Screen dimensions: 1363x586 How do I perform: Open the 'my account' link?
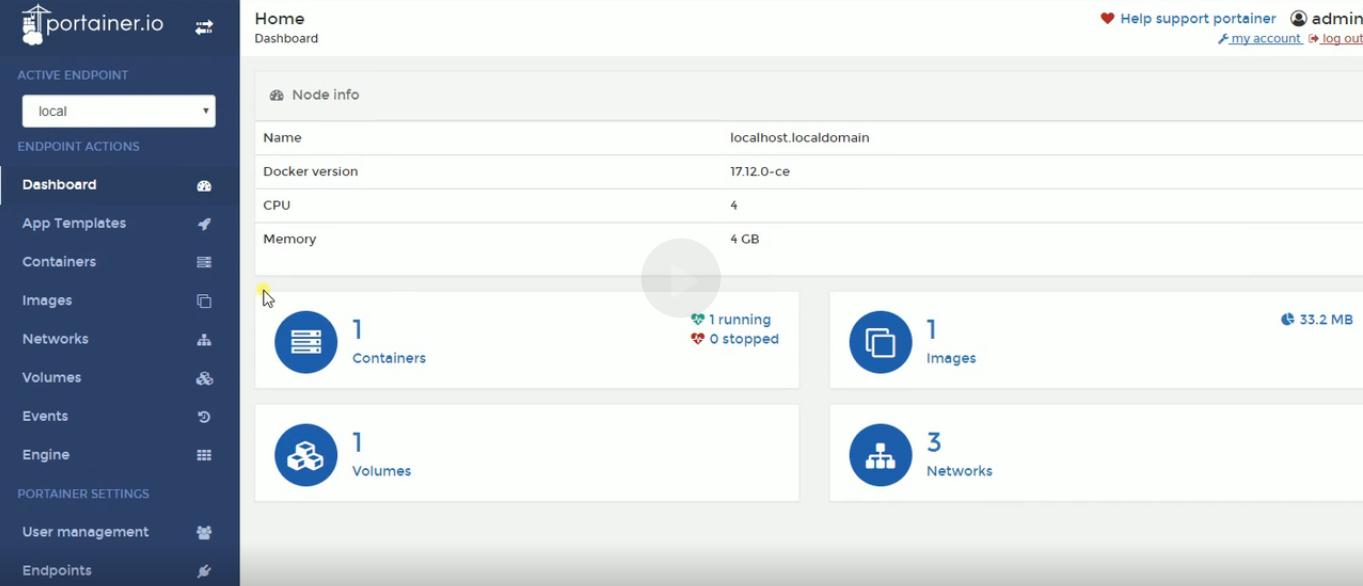[1264, 39]
